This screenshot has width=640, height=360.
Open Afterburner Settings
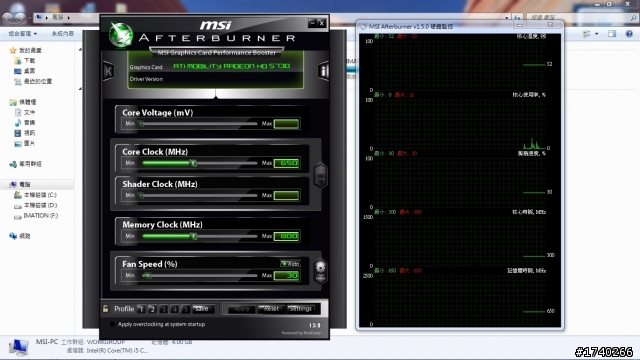pyautogui.click(x=301, y=309)
